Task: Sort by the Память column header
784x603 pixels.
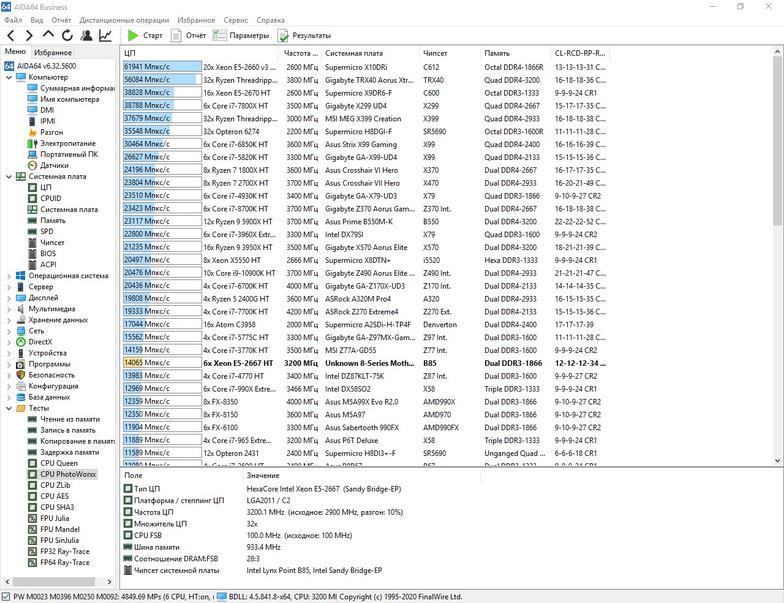Action: [516, 53]
